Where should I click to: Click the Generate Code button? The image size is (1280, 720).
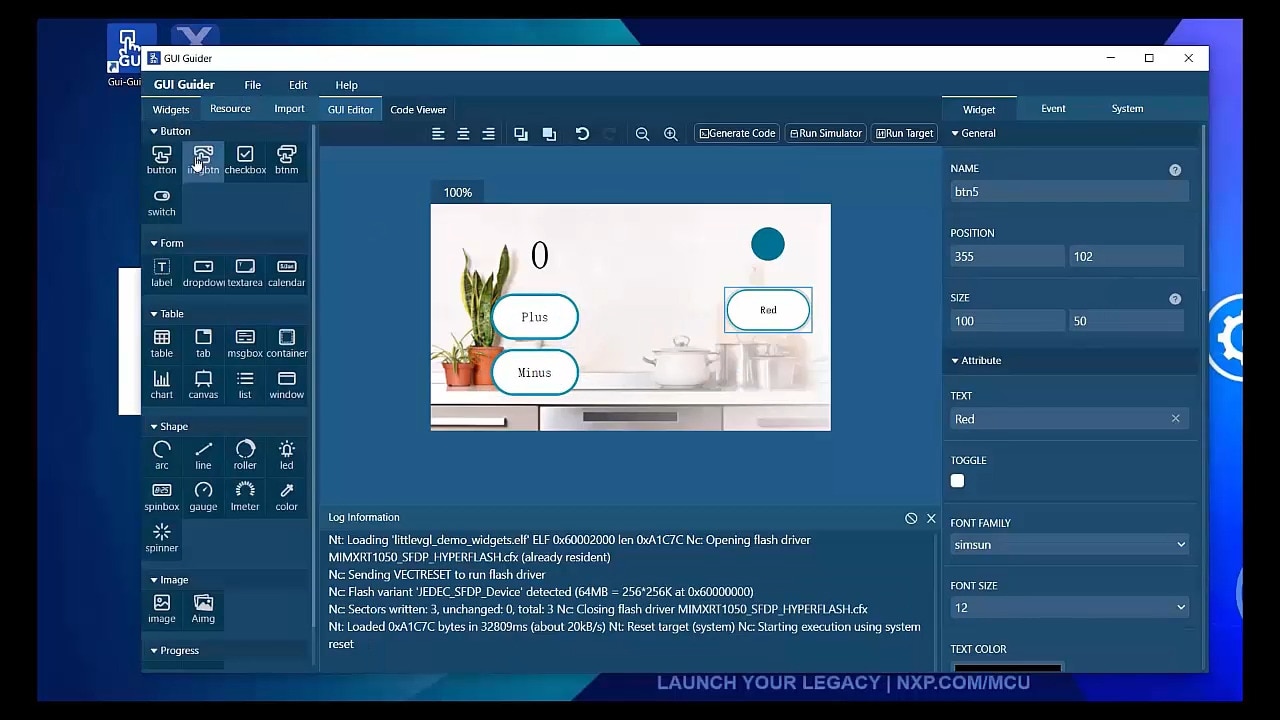pos(737,134)
